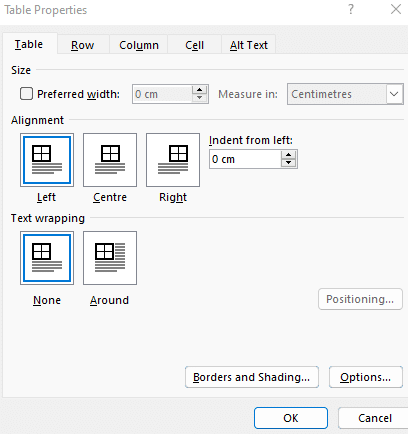Open Borders and Shading dialog

252,377
